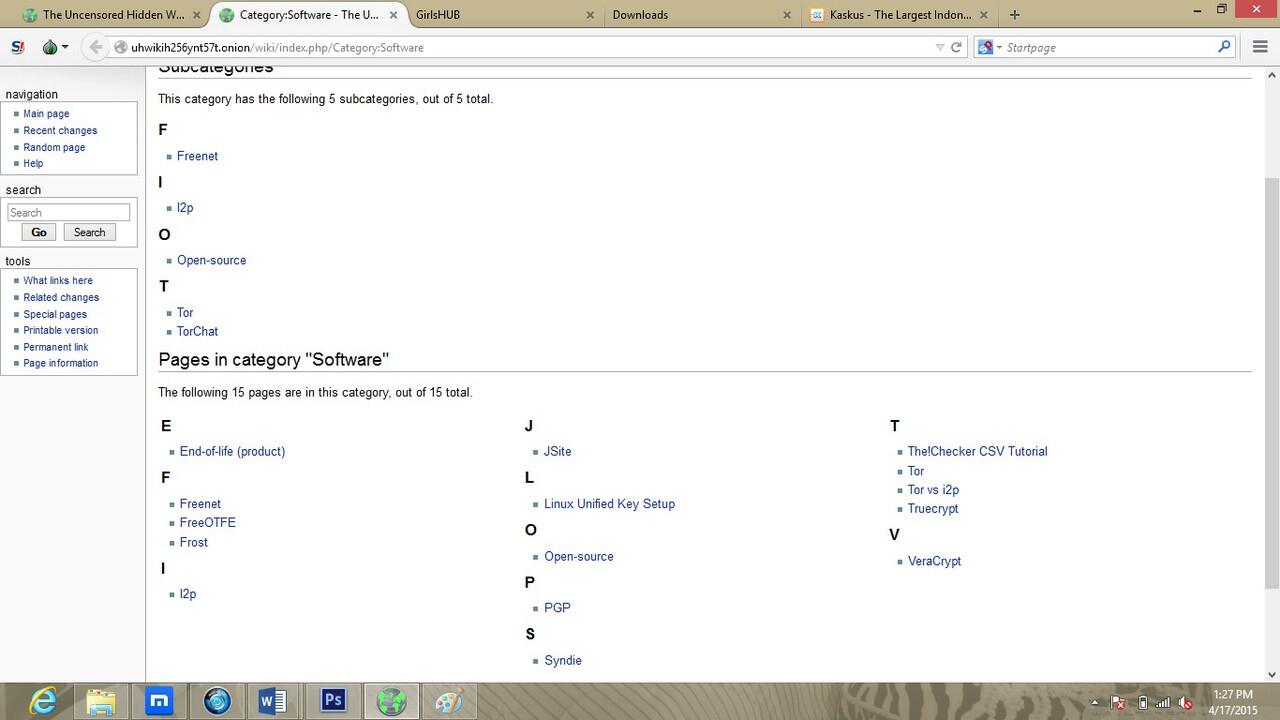Open Main page navigation link
Viewport: 1280px width, 720px height.
pos(46,114)
